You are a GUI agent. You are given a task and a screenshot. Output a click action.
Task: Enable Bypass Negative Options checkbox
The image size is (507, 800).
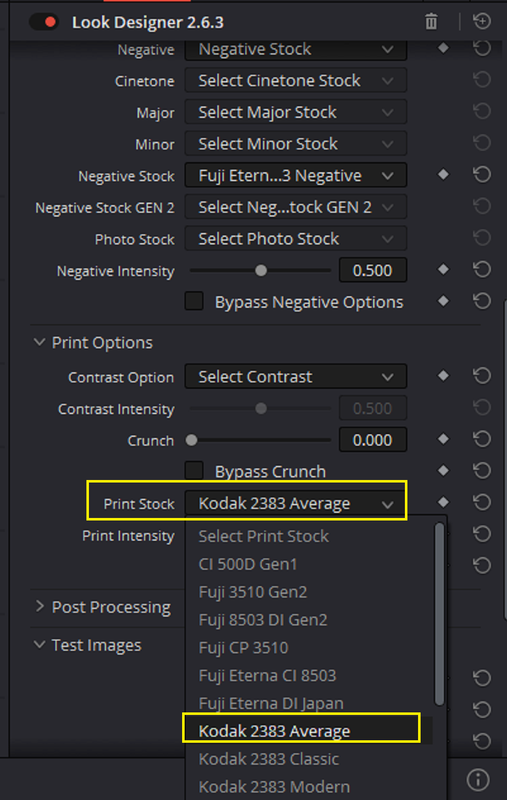[x=194, y=301]
